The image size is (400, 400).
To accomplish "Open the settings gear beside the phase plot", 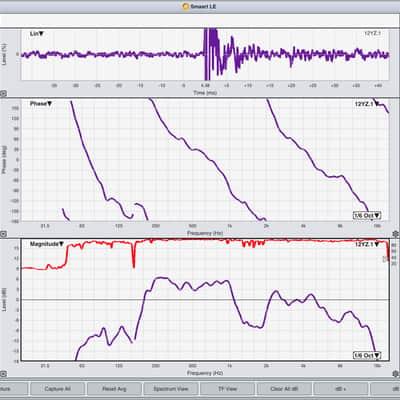I will tap(395, 234).
